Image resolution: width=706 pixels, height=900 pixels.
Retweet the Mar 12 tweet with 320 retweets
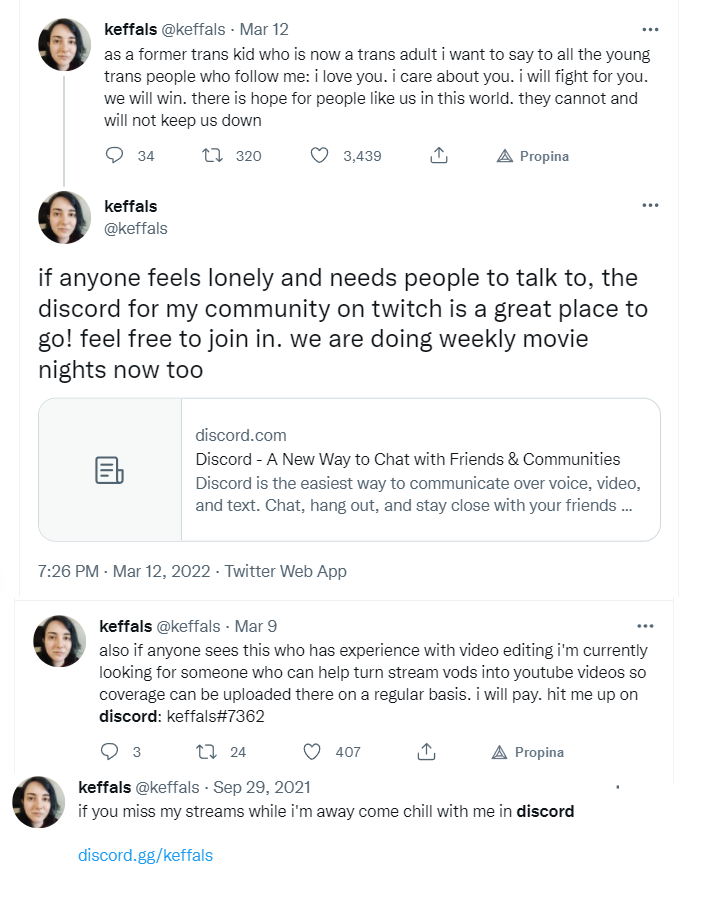[x=212, y=156]
